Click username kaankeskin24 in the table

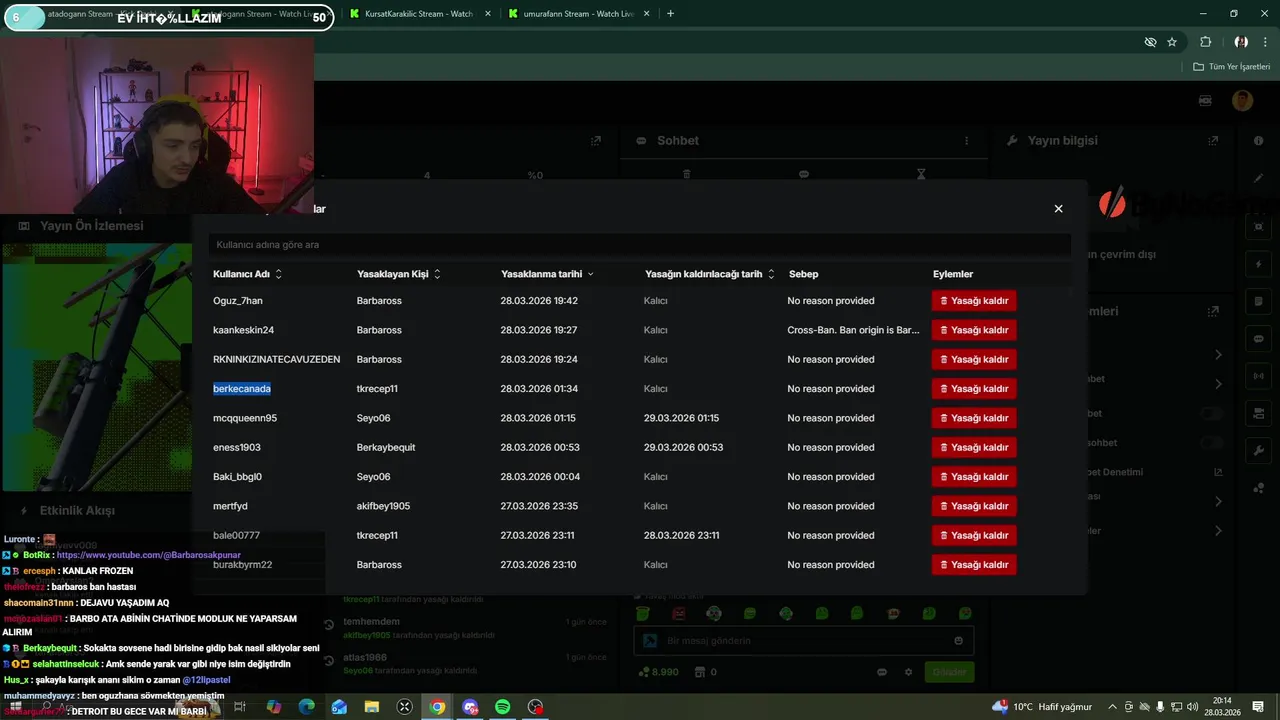point(243,330)
